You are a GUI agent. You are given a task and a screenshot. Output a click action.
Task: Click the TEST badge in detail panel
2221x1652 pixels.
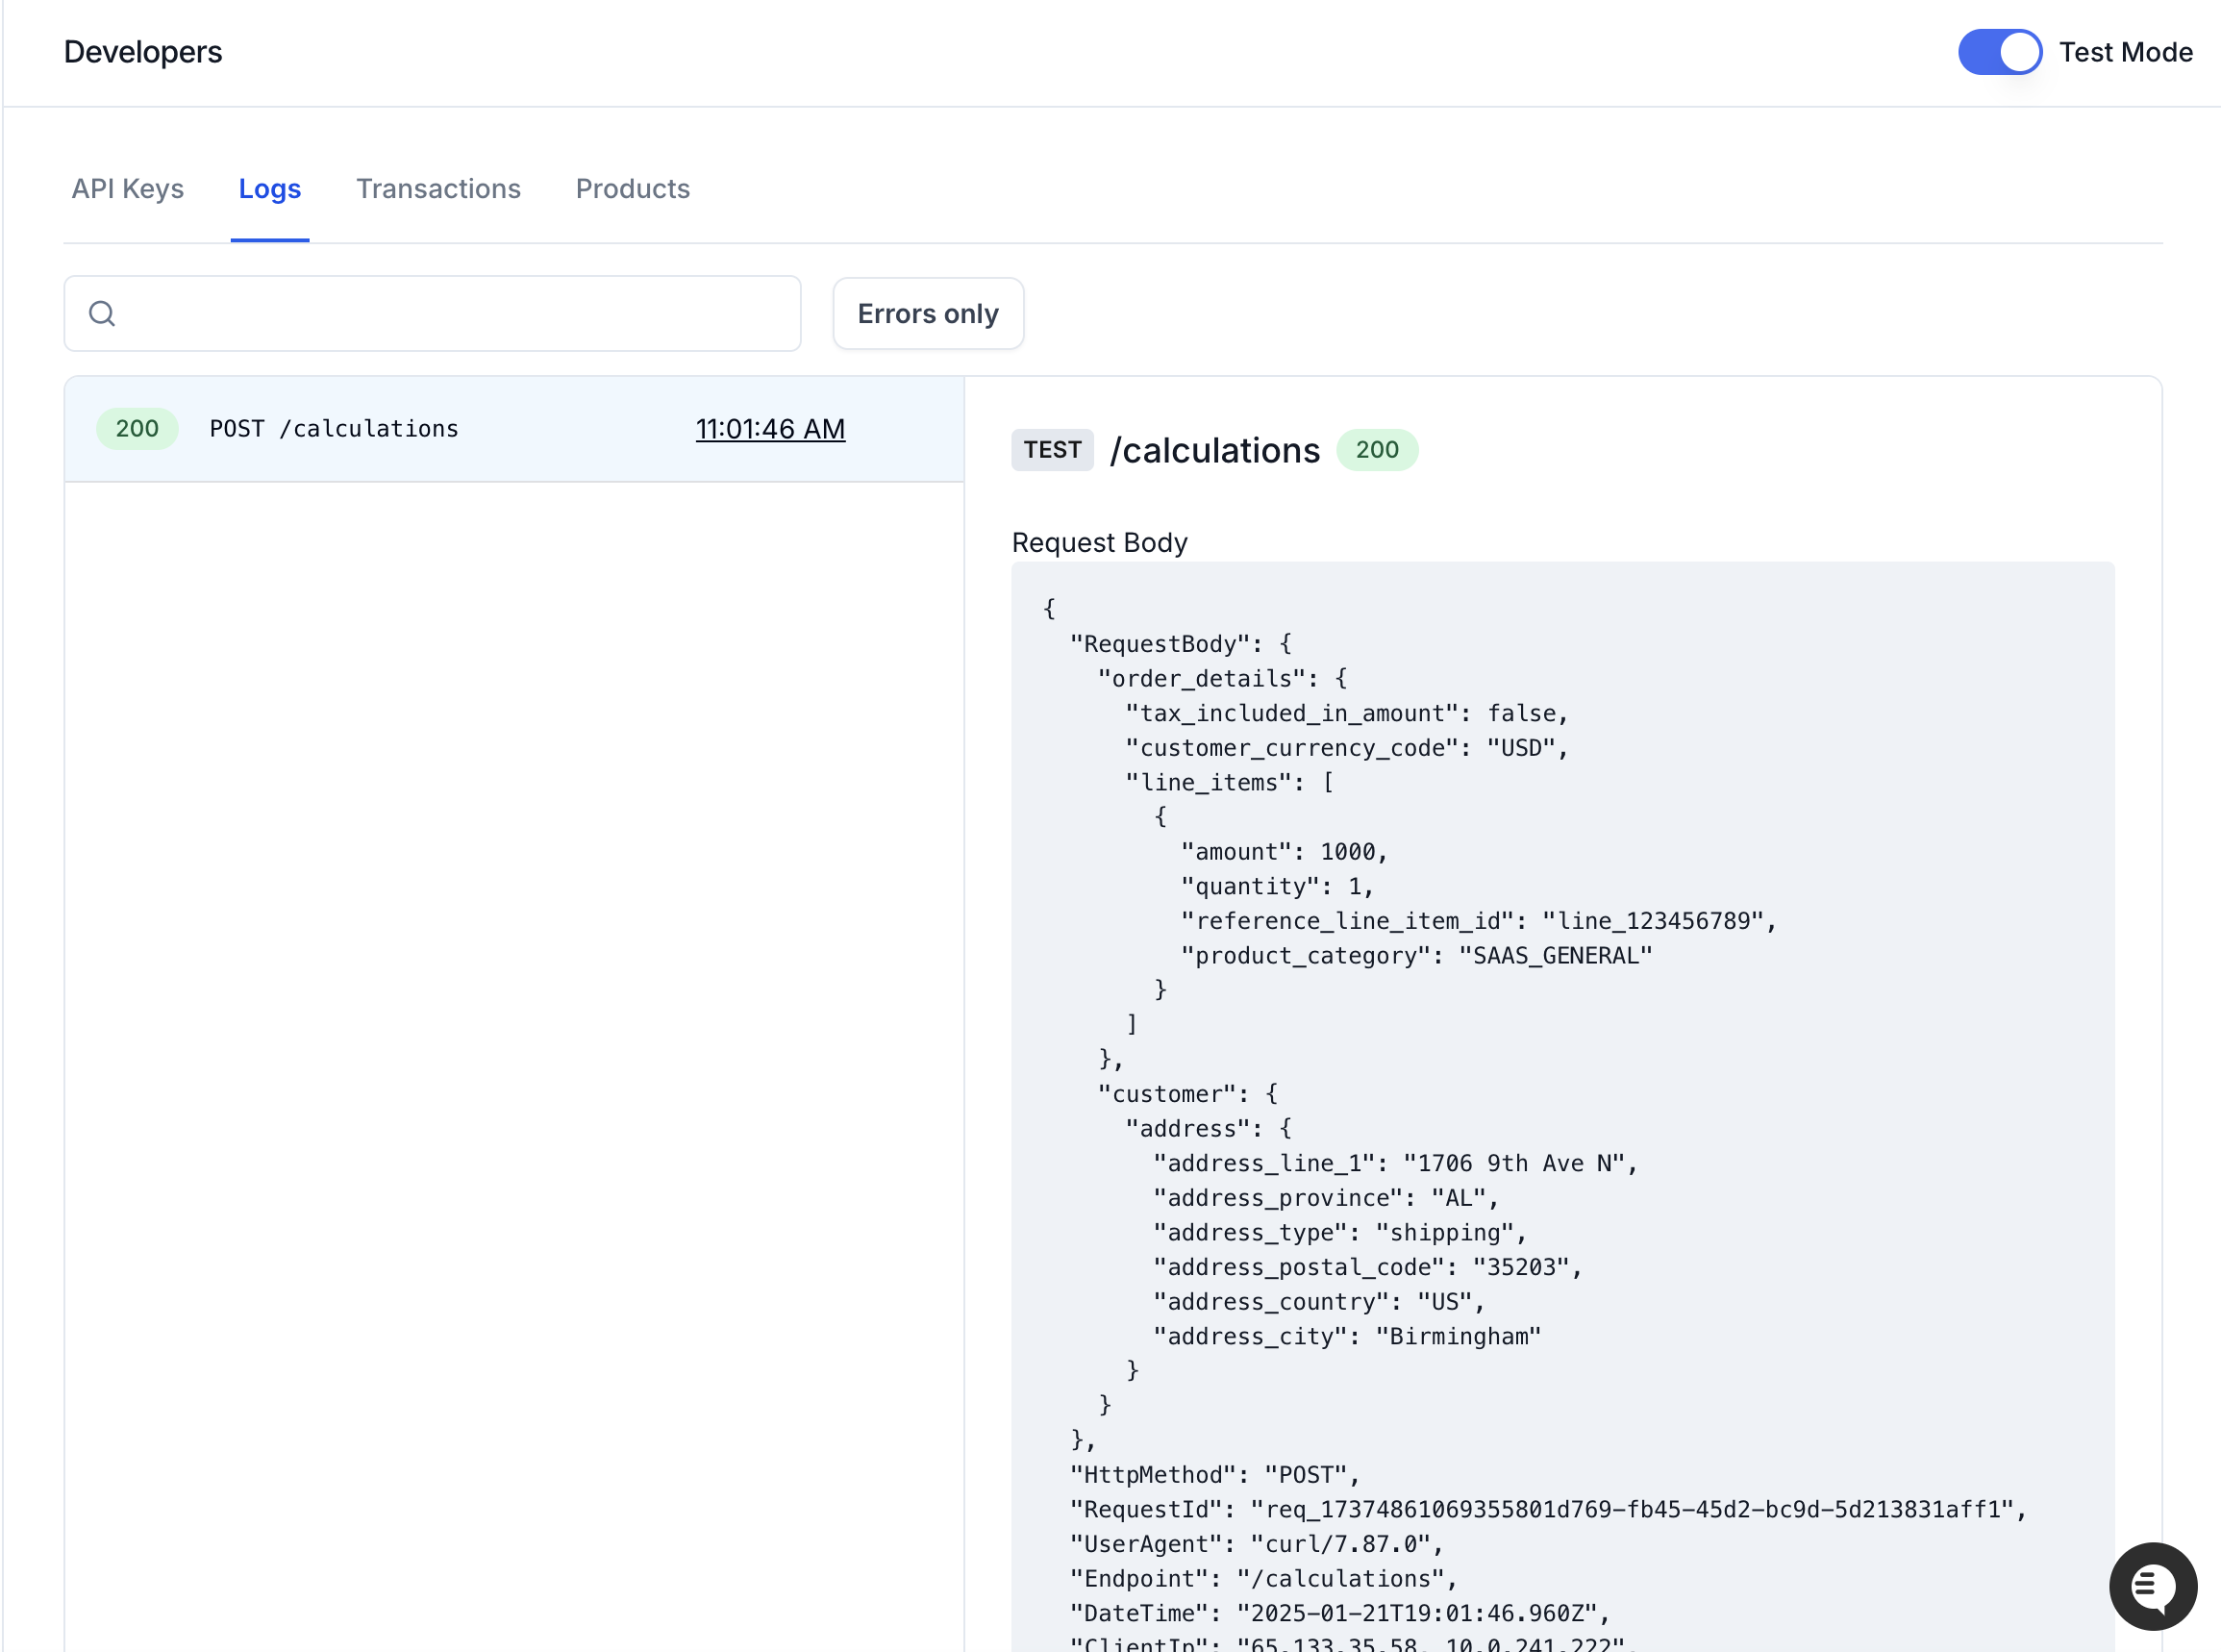pos(1052,450)
